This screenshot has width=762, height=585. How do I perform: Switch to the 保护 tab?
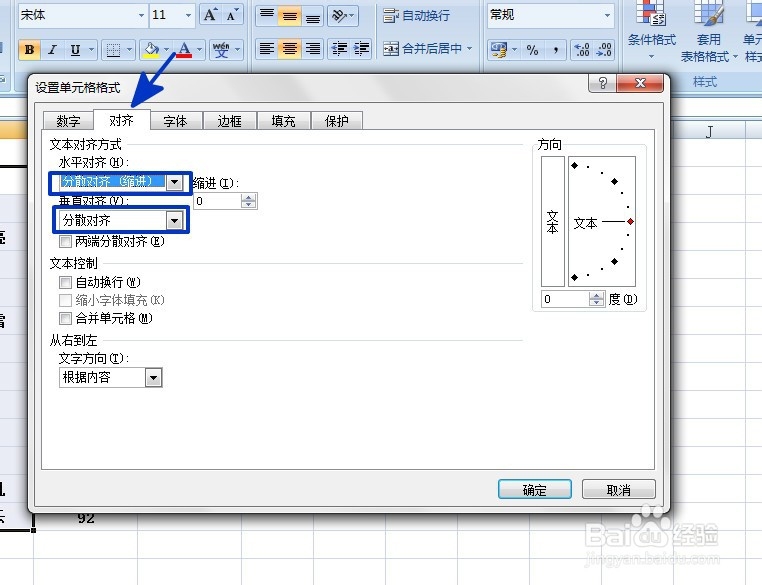[337, 120]
